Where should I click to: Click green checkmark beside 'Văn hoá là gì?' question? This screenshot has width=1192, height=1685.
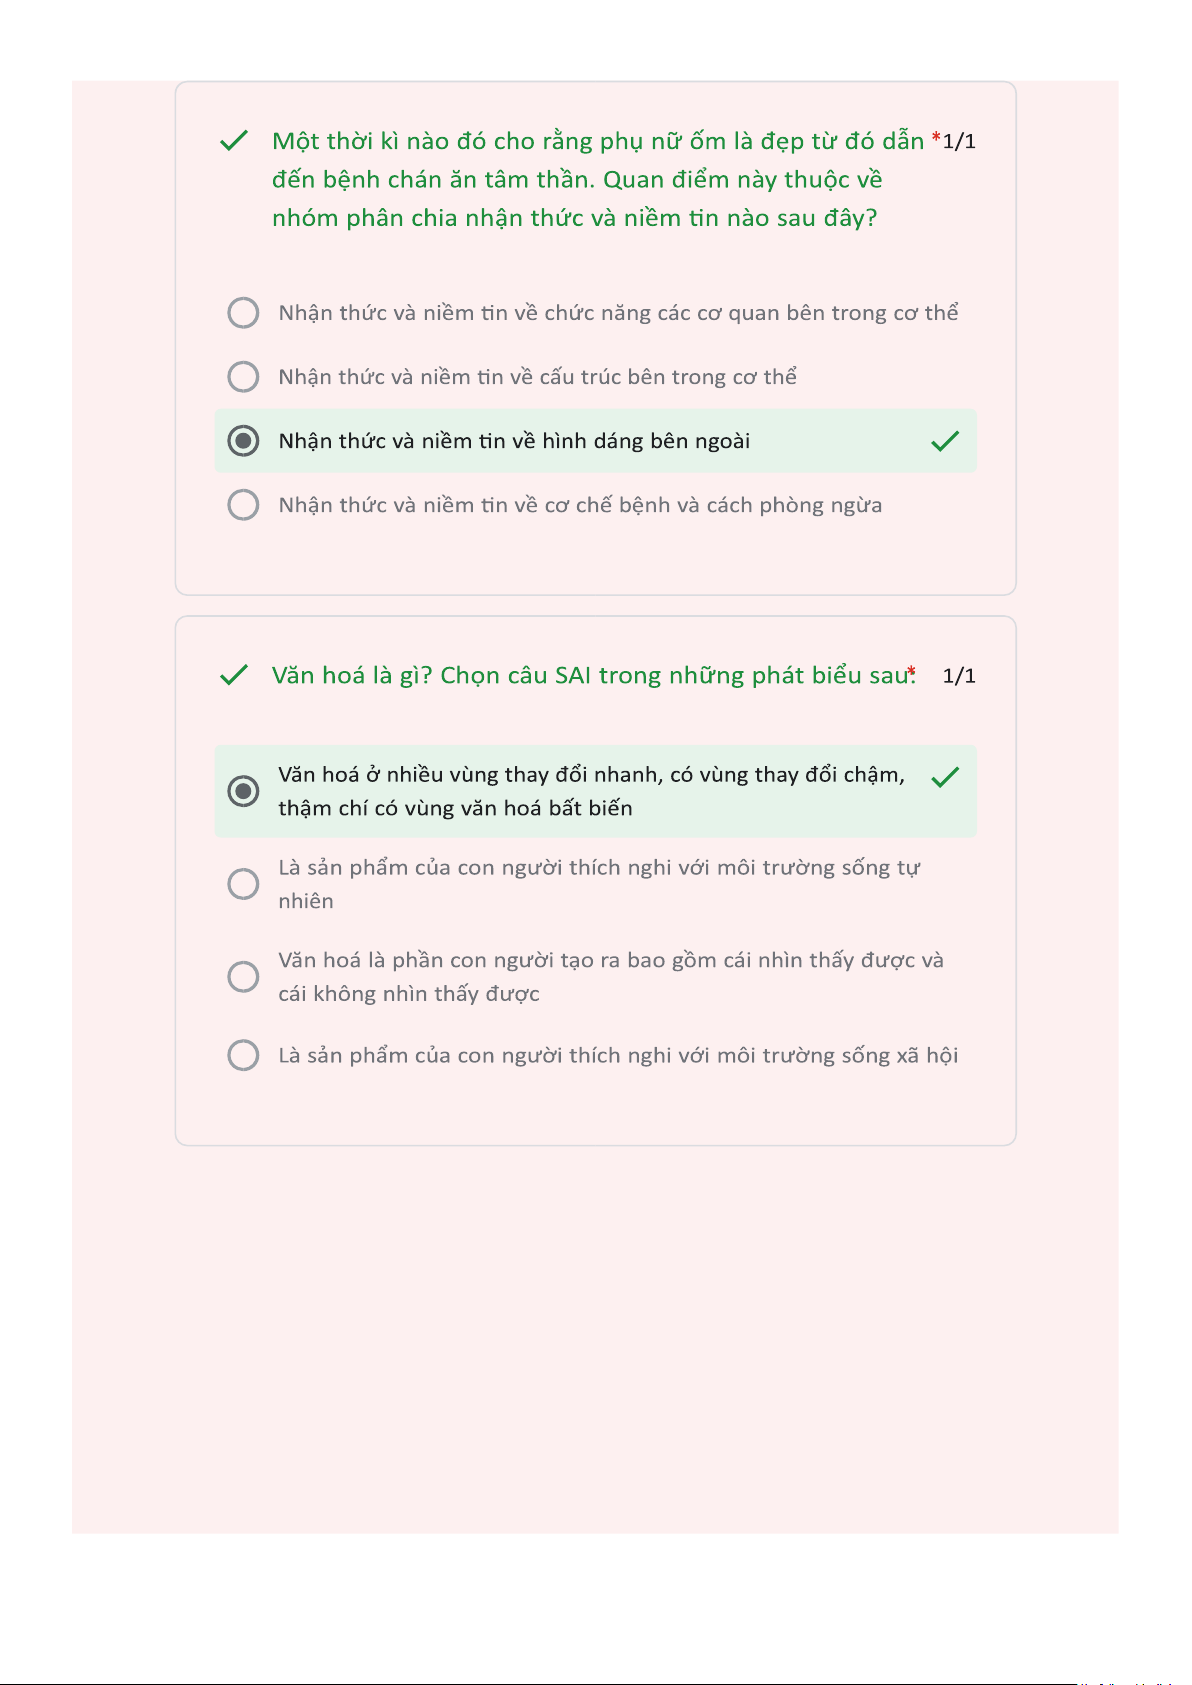[x=233, y=676]
